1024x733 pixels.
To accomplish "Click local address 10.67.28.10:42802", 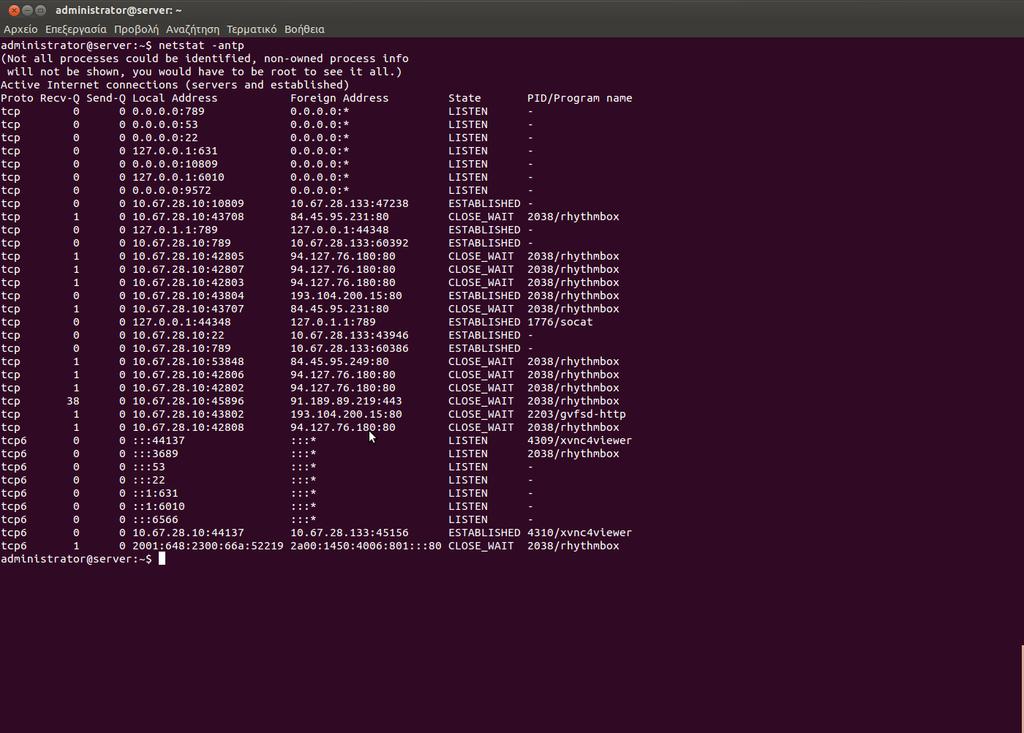I will pos(187,388).
